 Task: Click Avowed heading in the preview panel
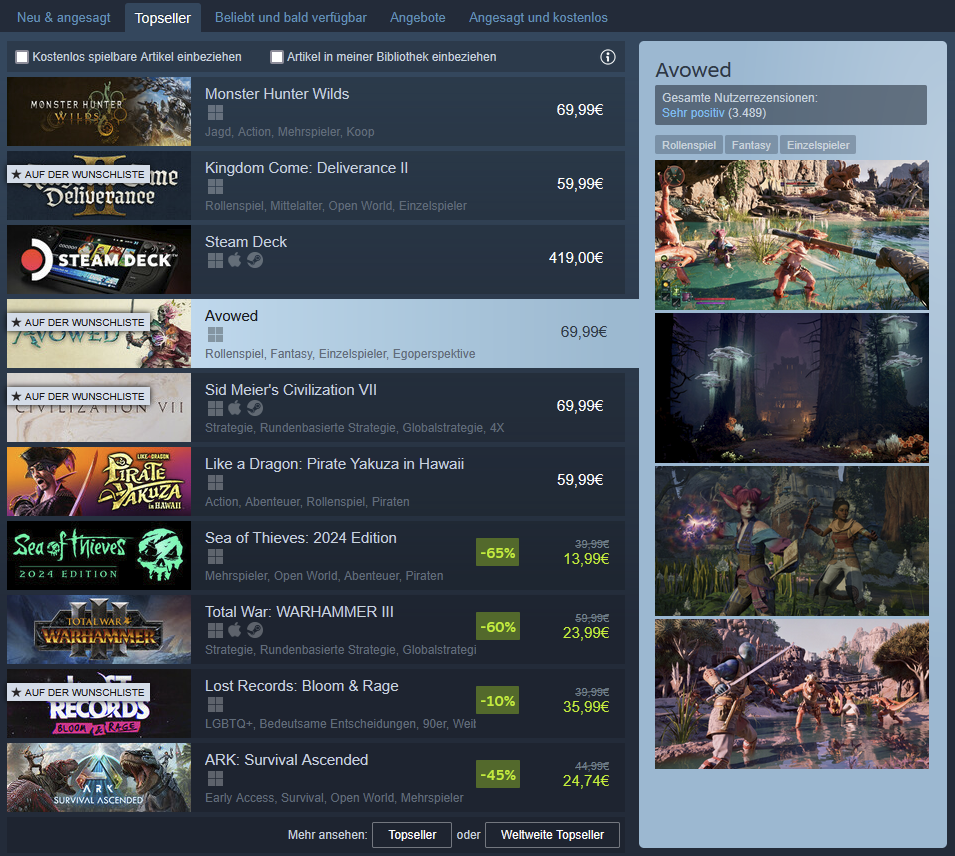point(693,69)
